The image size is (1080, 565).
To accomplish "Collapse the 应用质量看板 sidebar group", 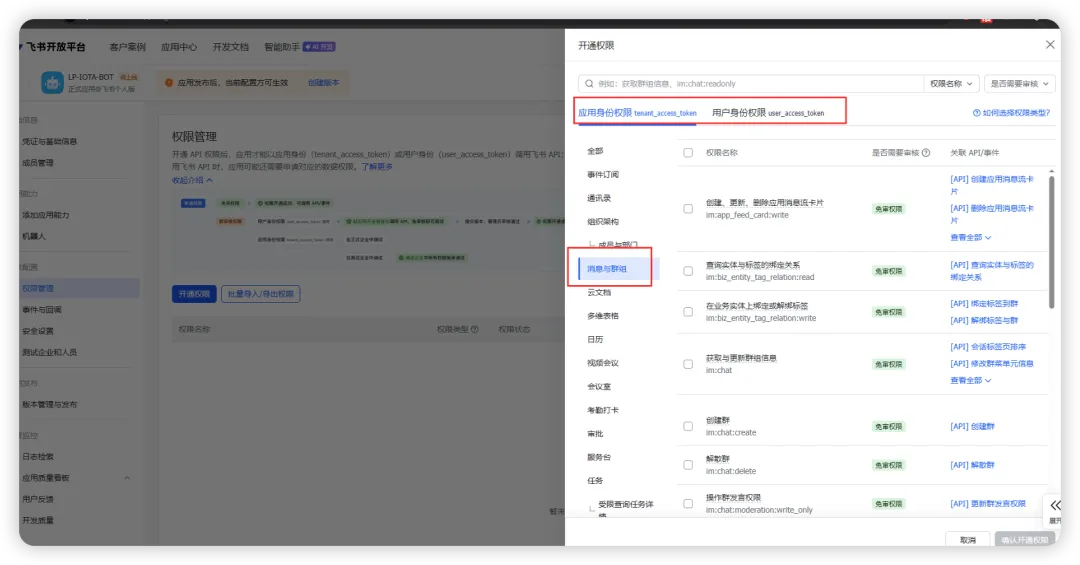I will (127, 478).
